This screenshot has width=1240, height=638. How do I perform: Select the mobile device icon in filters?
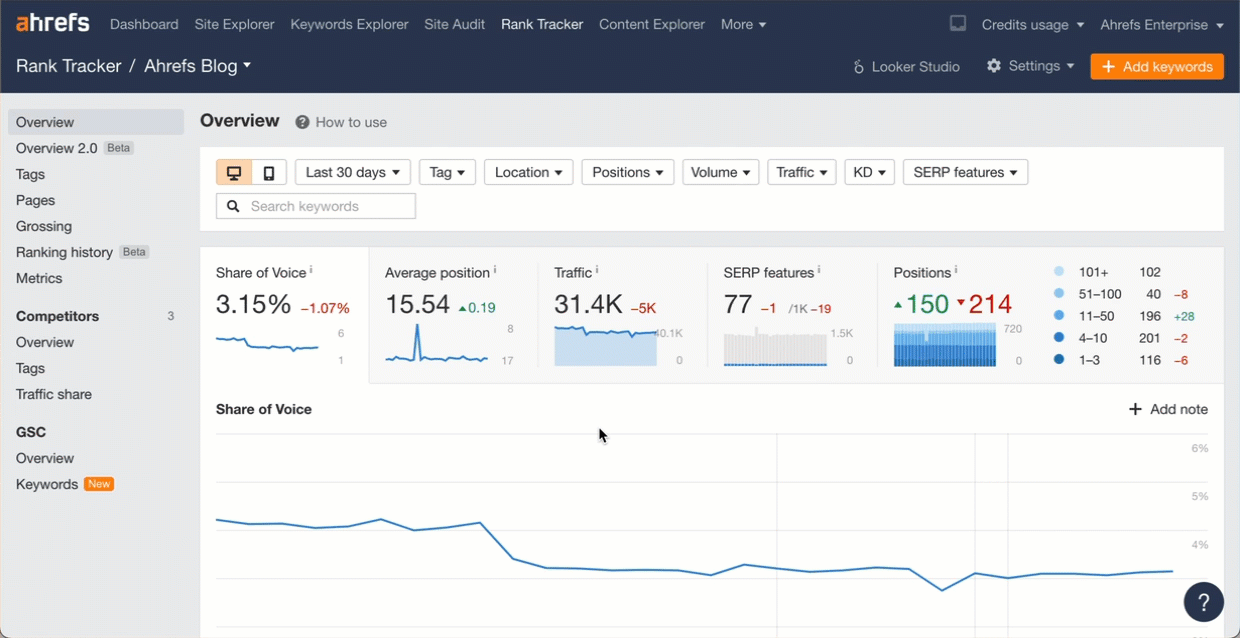click(x=266, y=171)
